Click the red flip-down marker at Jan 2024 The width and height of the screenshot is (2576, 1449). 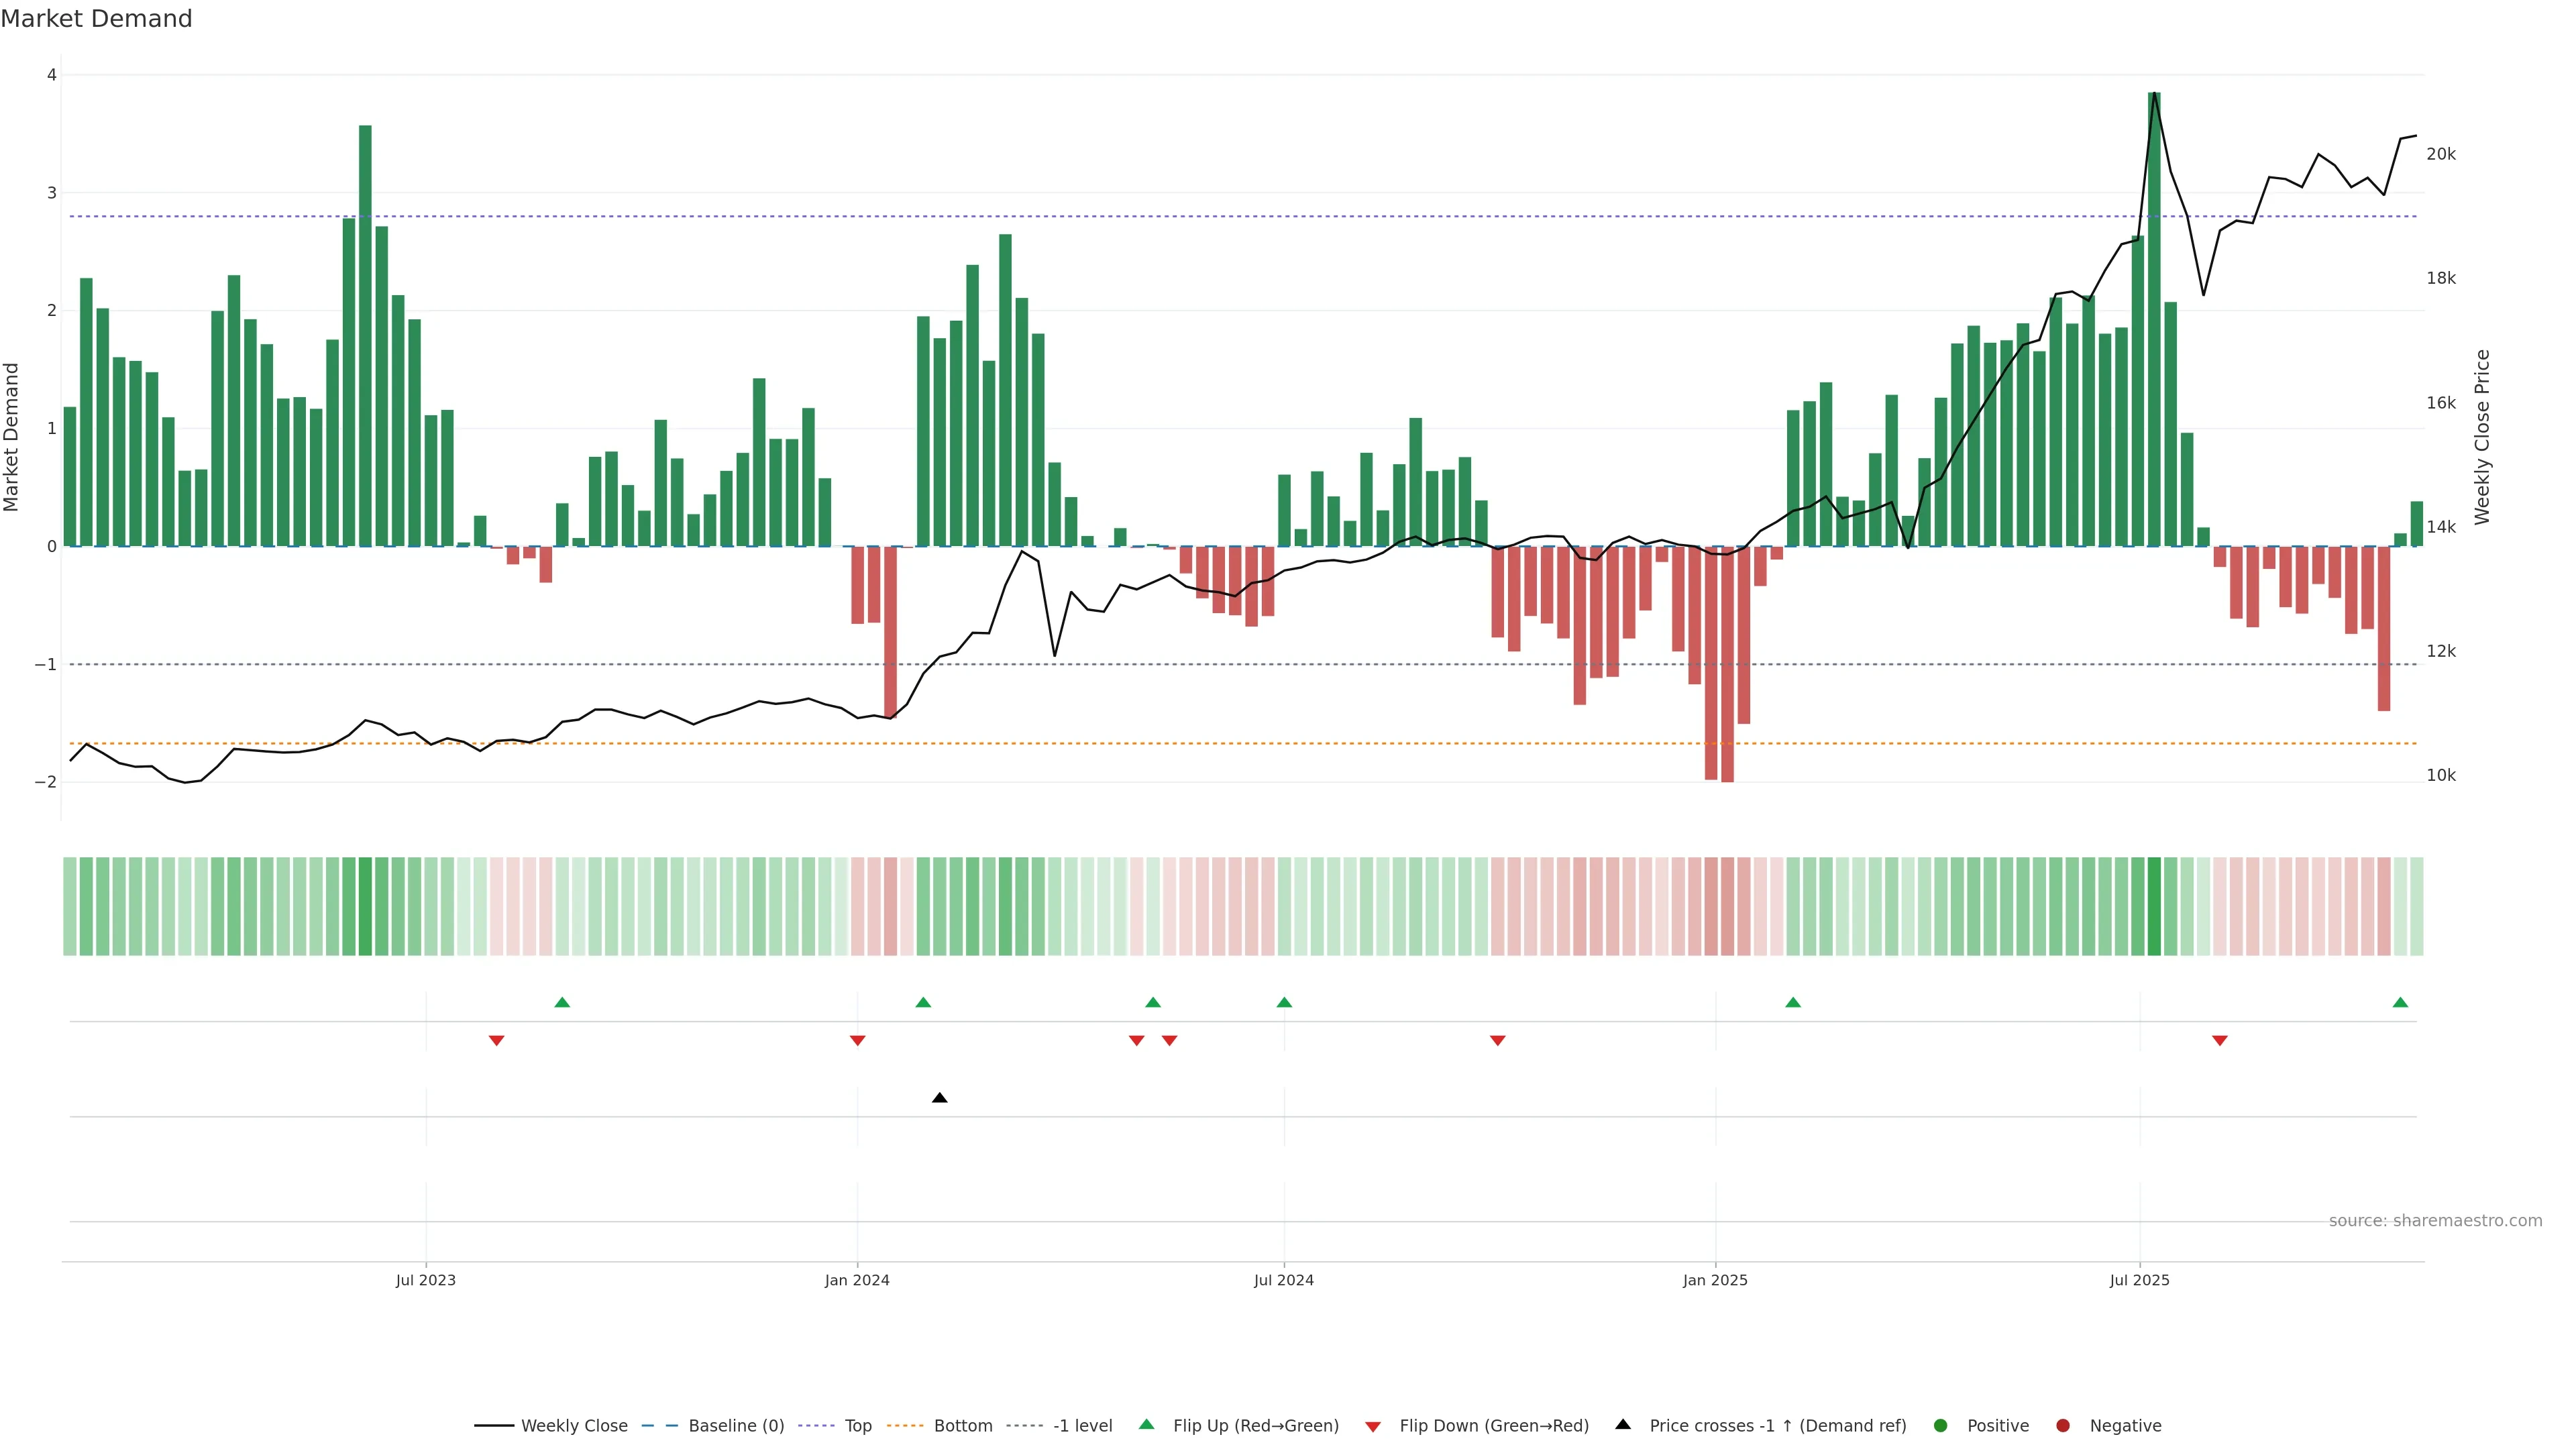coord(857,1041)
